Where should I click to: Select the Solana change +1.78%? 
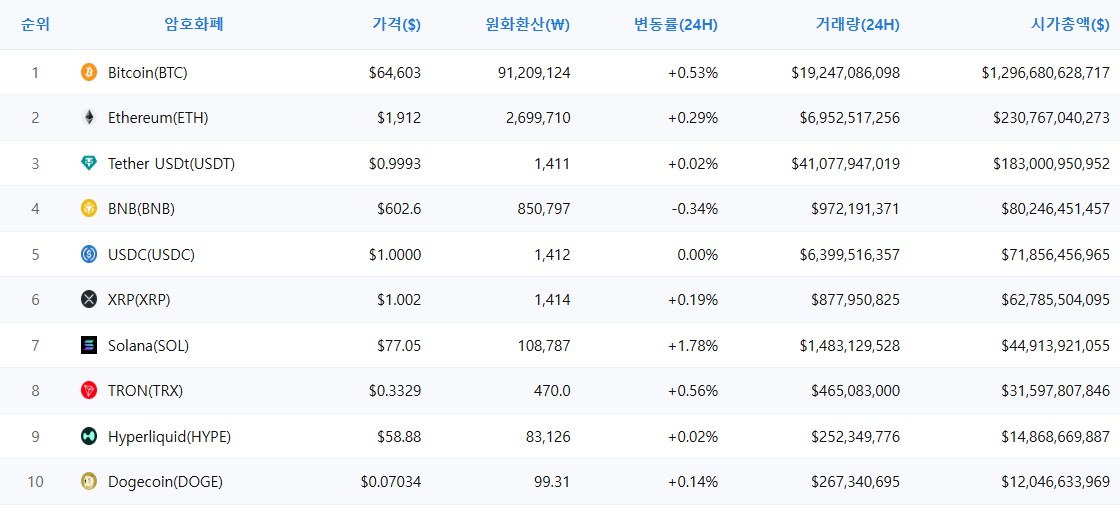click(x=693, y=346)
